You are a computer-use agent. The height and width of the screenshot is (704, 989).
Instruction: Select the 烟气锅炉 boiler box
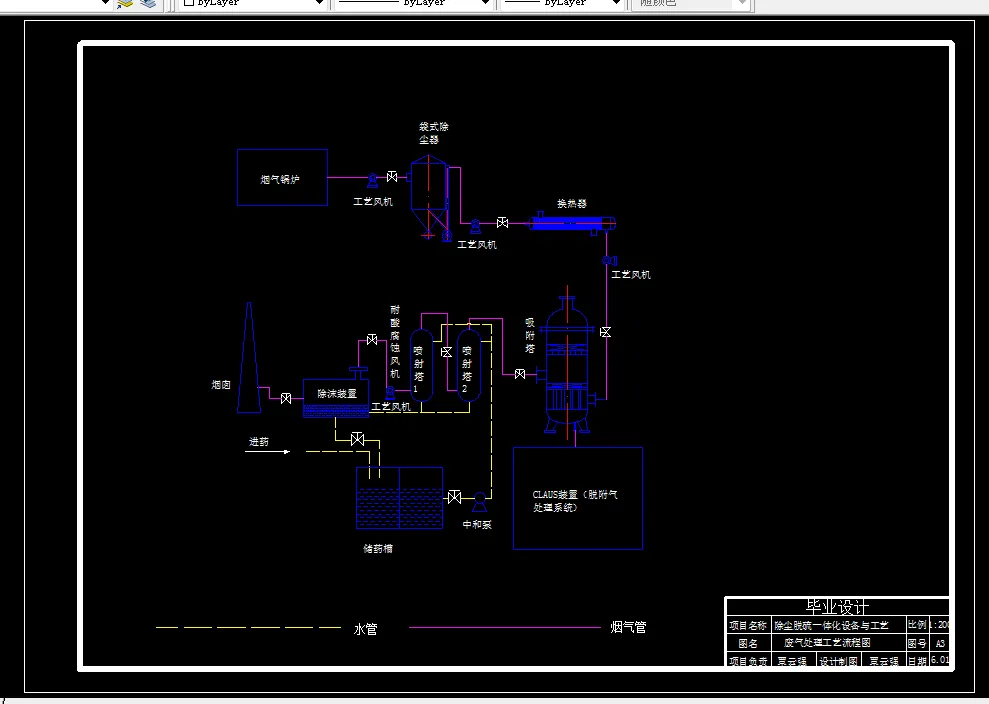[282, 177]
